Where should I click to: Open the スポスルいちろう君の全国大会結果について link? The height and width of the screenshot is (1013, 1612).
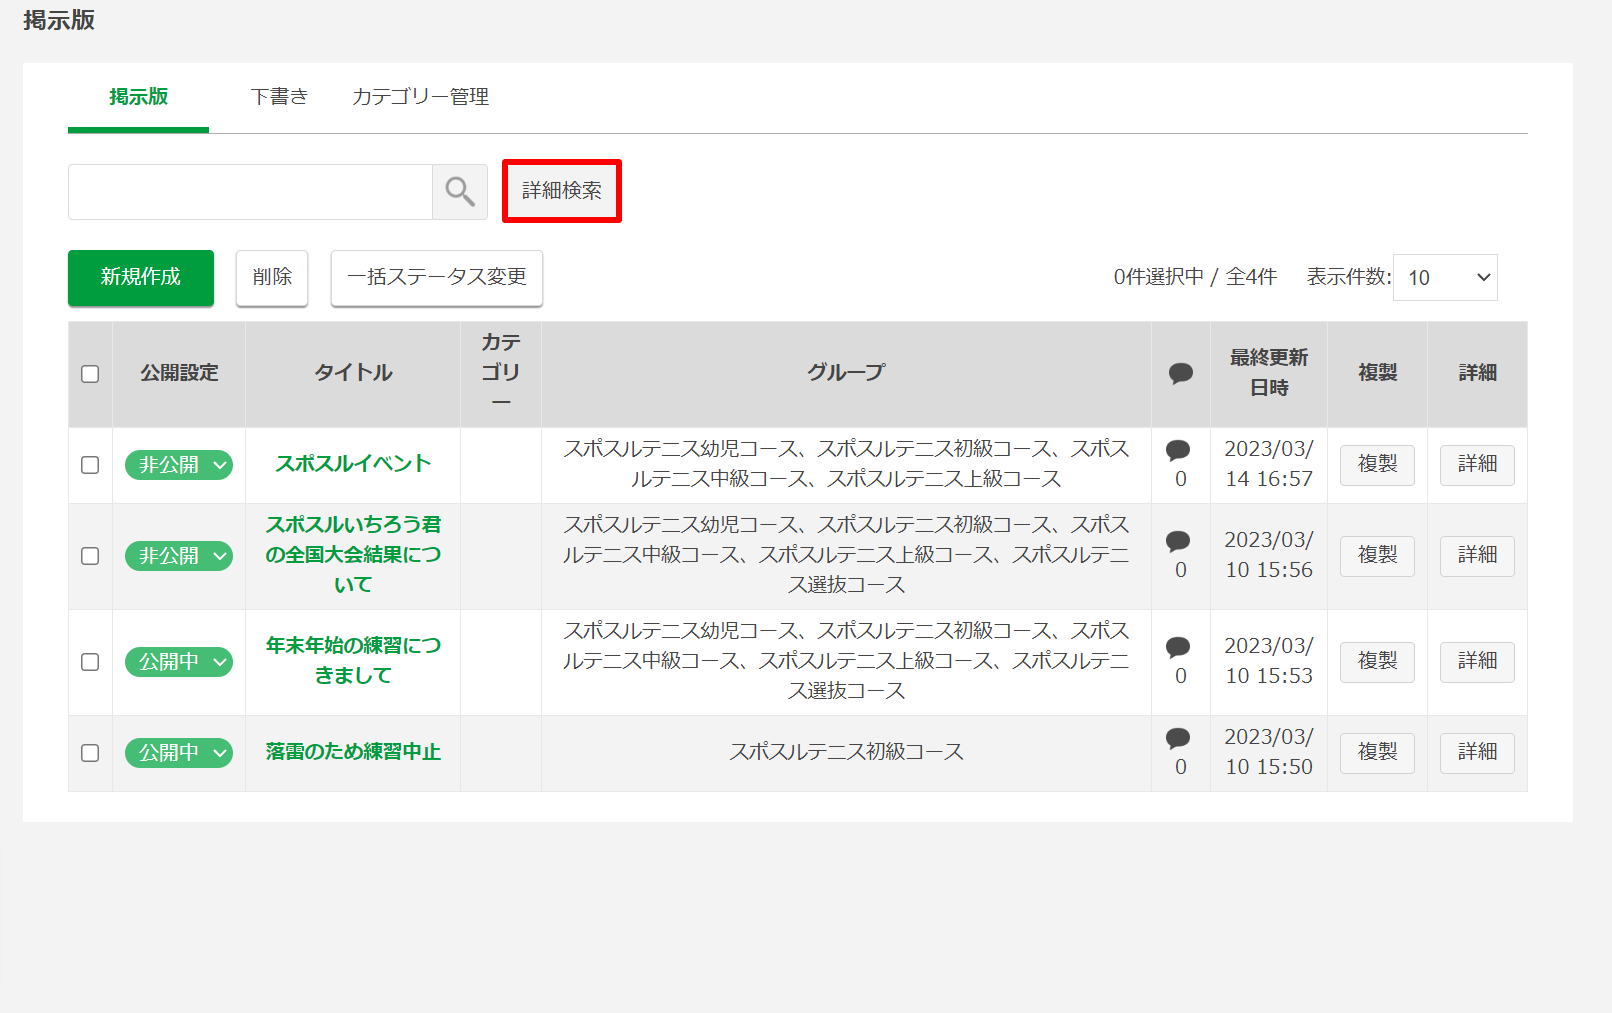[353, 555]
